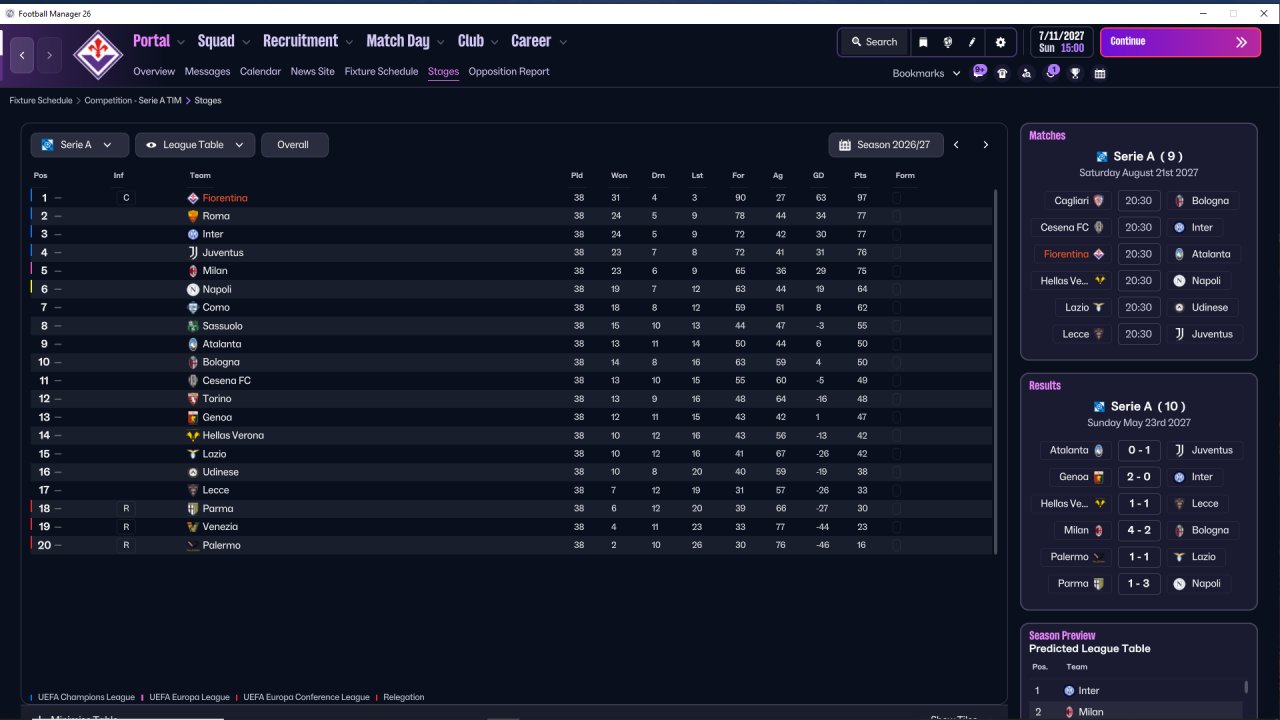Sort the table by GD column header

pos(819,176)
